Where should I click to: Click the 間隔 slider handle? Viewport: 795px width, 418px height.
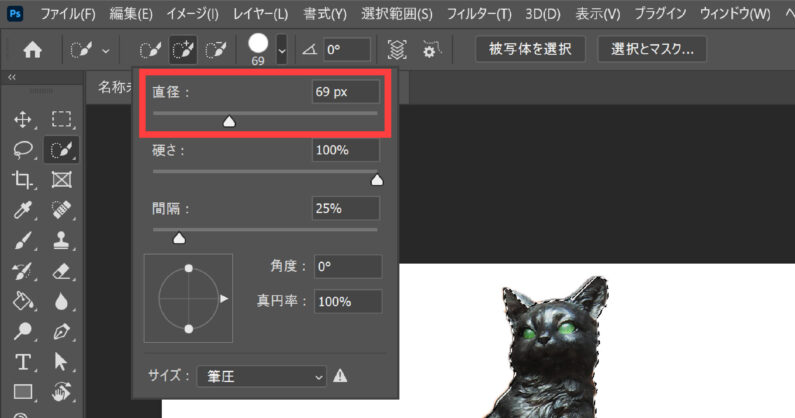tap(179, 238)
